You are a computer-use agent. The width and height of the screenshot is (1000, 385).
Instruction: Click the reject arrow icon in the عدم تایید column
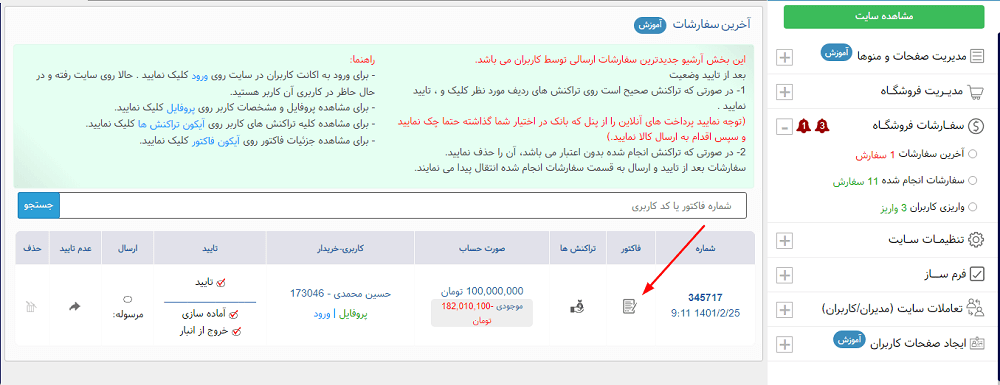[75, 307]
